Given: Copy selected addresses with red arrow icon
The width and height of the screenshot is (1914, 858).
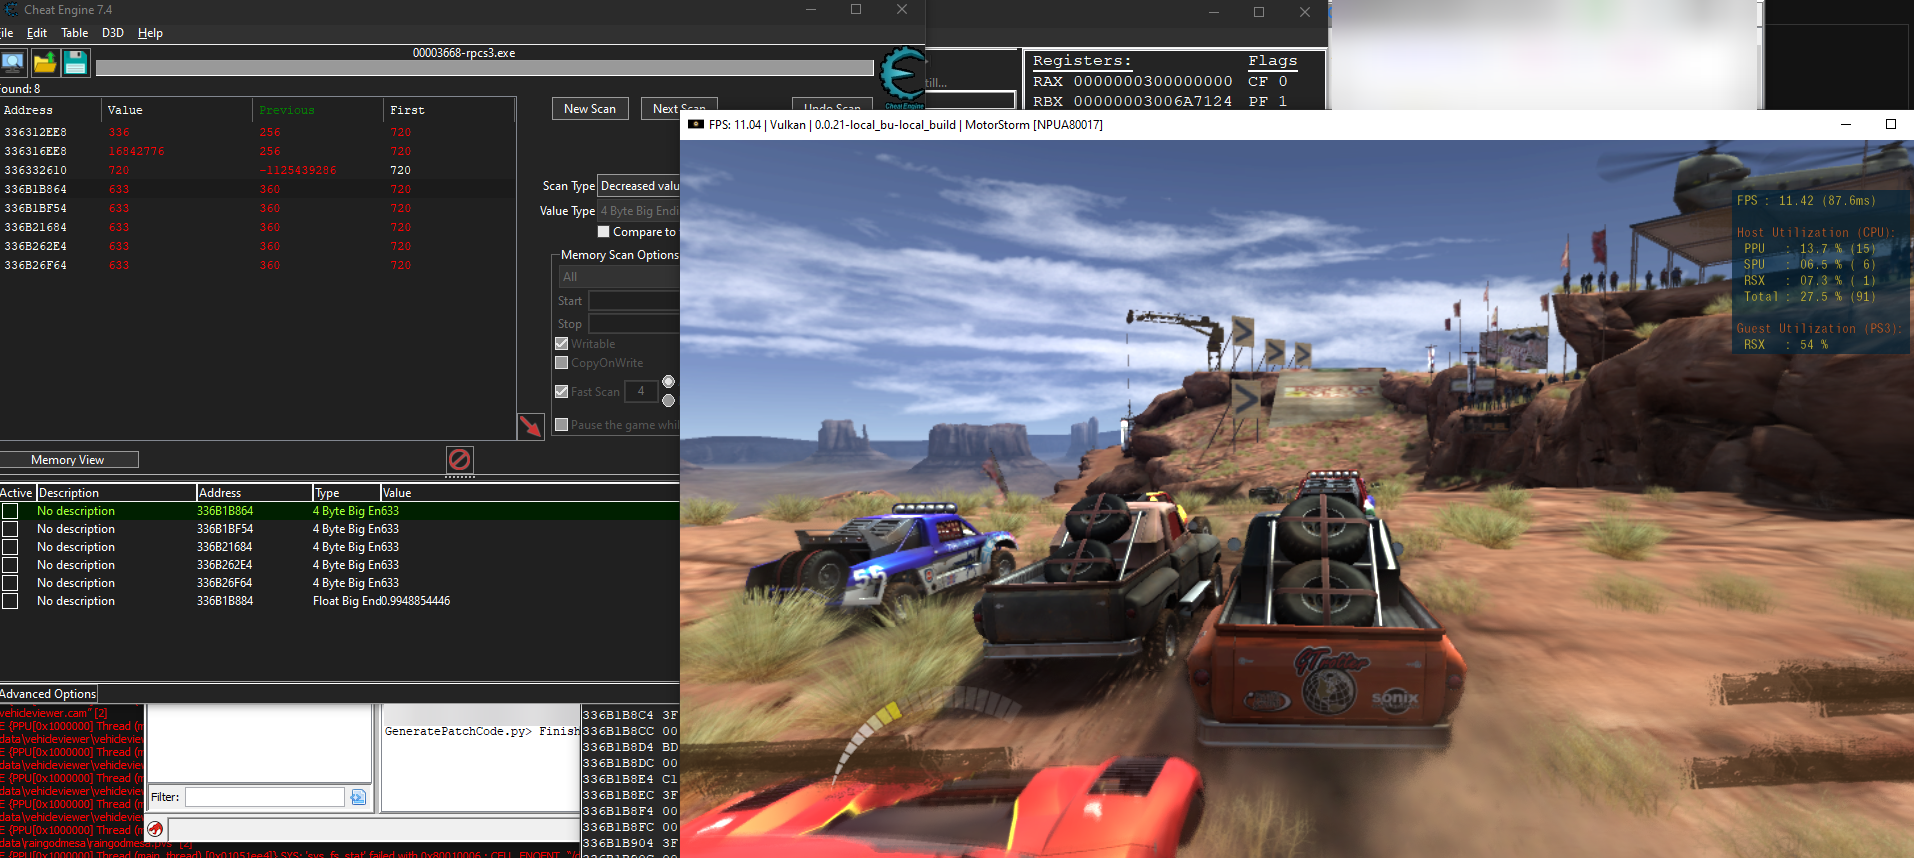Looking at the screenshot, I should [x=530, y=427].
